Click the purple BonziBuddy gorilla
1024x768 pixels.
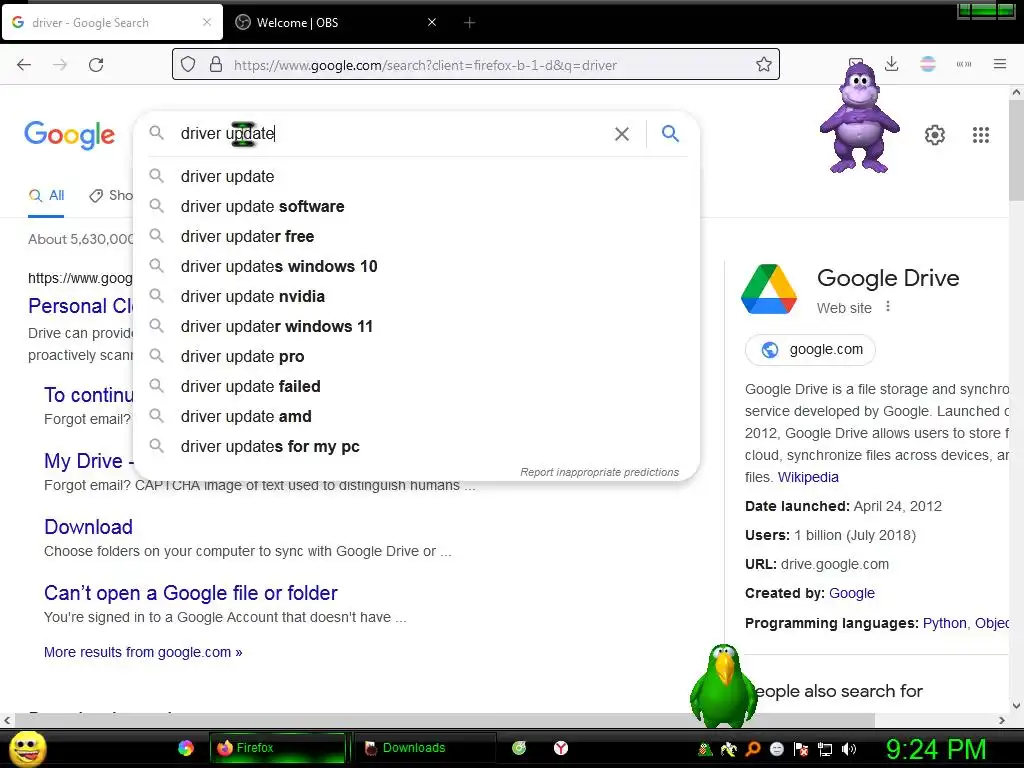[x=859, y=118]
